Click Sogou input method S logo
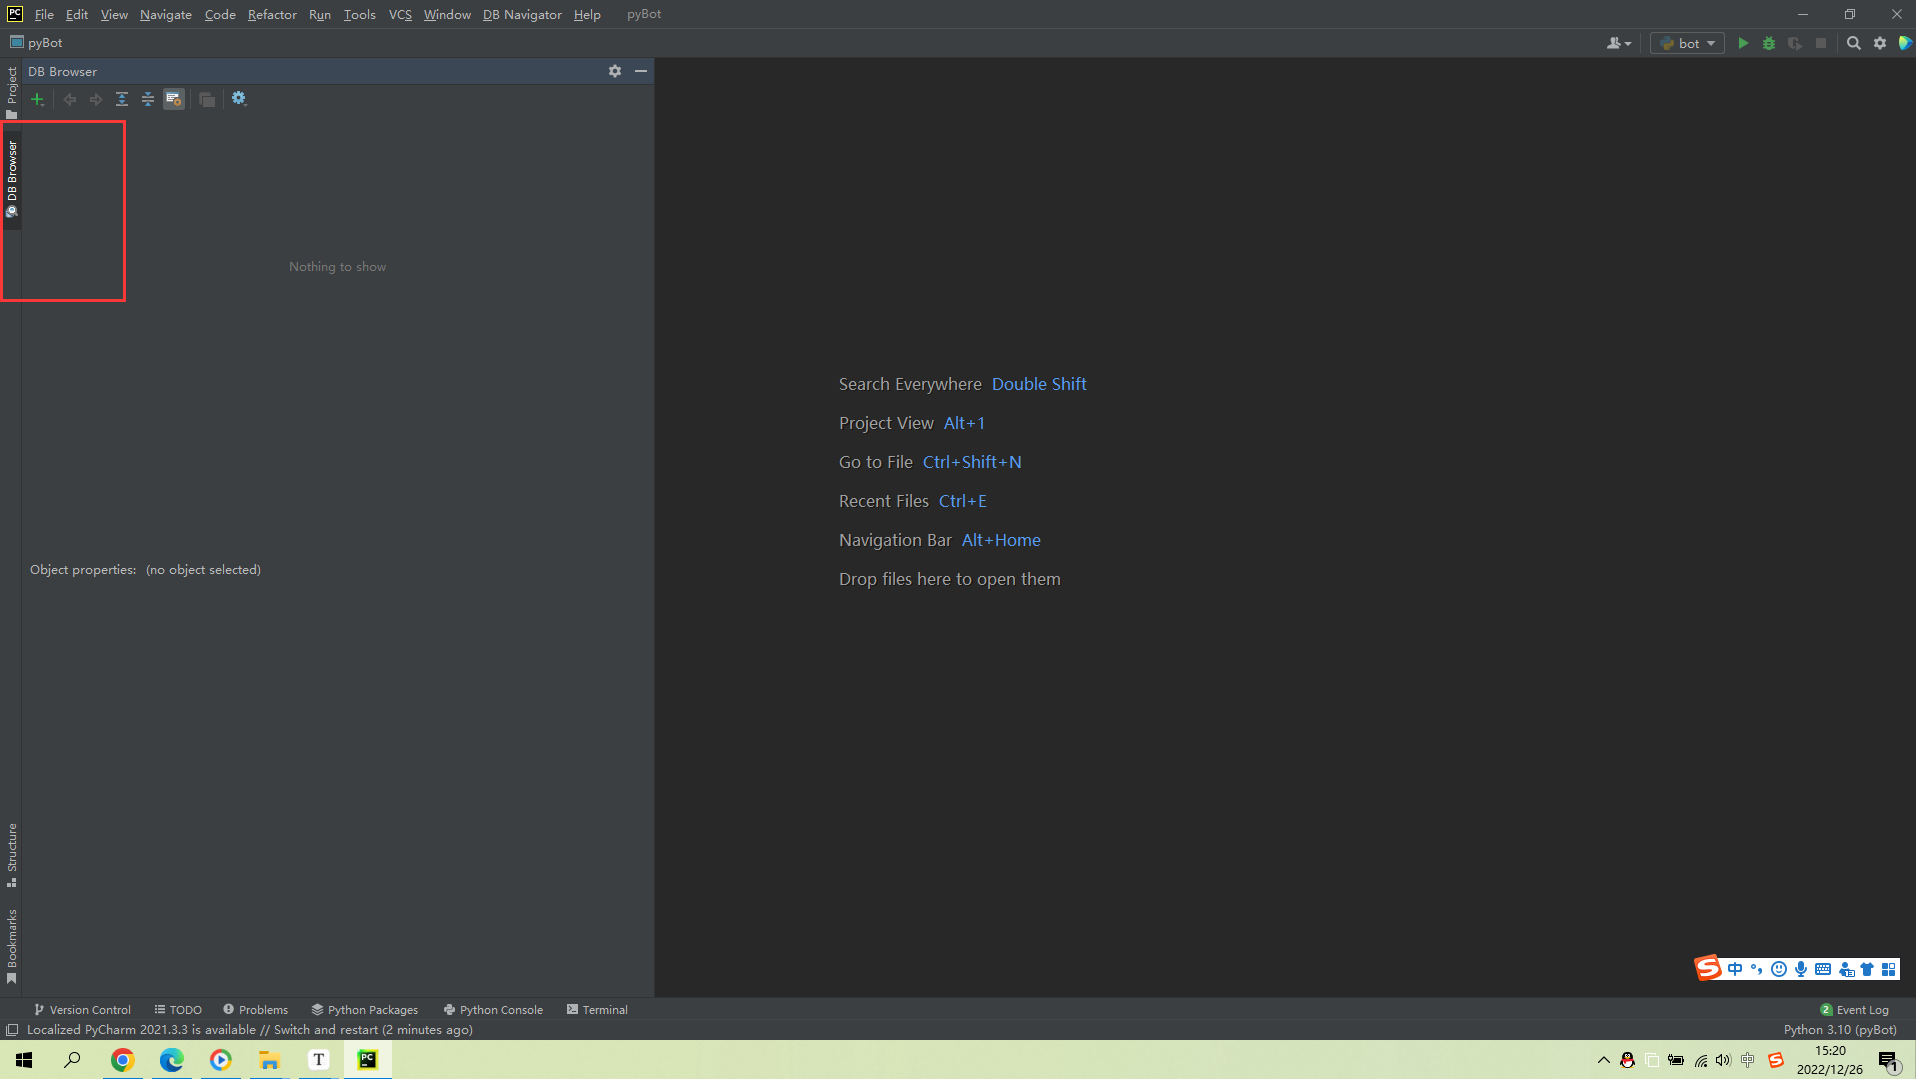 coord(1707,968)
